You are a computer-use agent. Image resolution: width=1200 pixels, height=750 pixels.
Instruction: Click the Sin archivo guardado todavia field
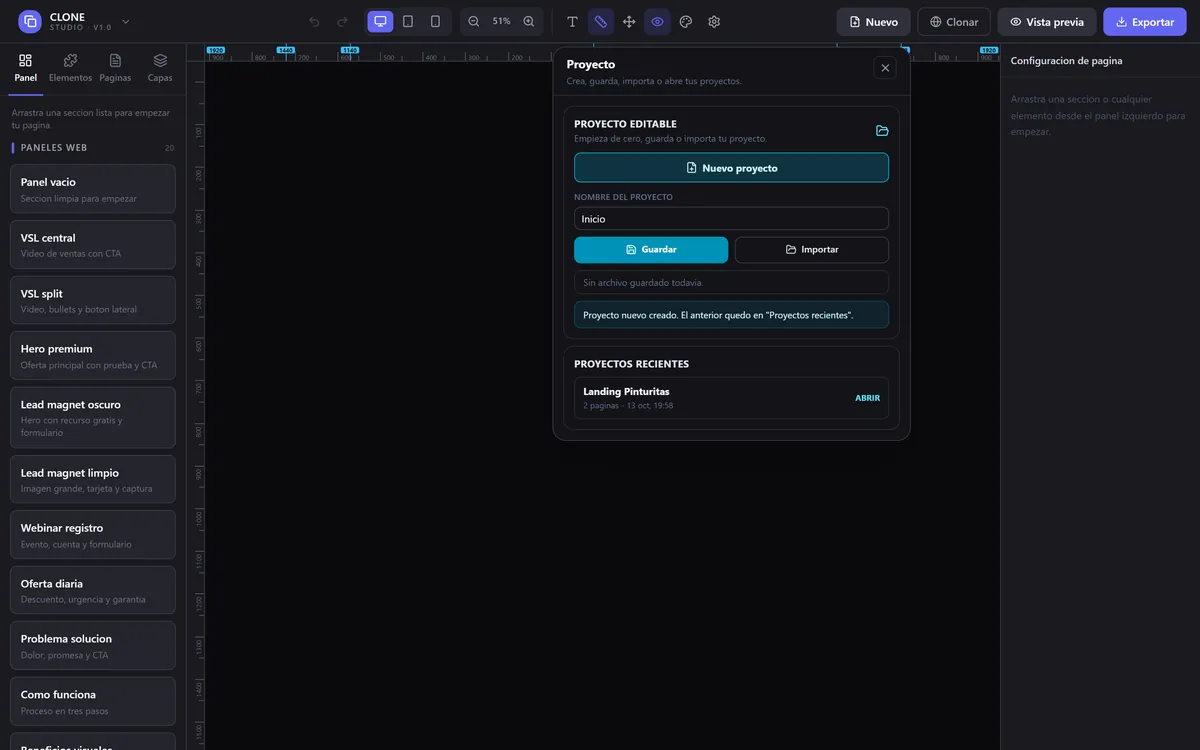[731, 282]
